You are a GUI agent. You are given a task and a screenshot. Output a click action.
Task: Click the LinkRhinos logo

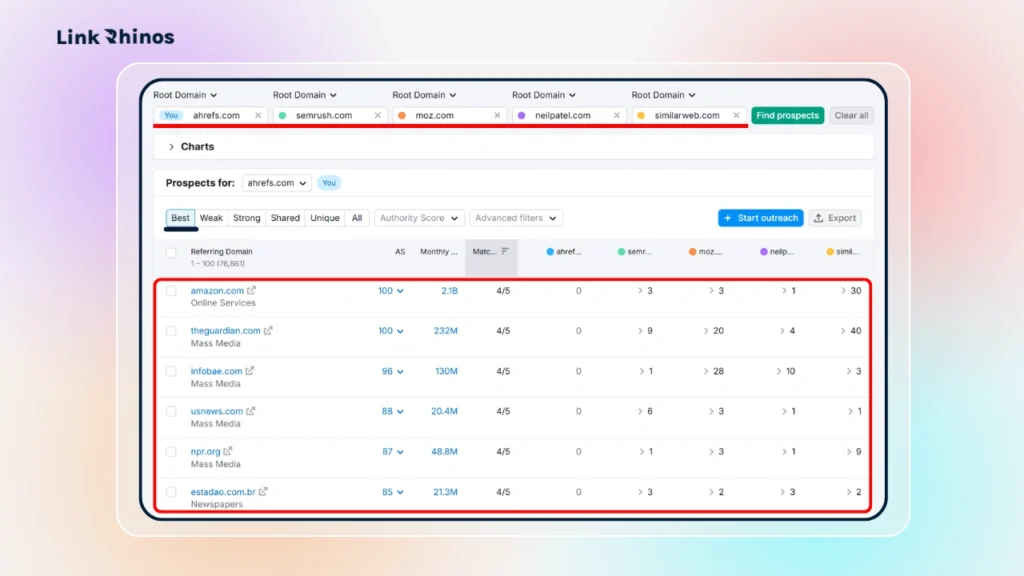pyautogui.click(x=116, y=37)
